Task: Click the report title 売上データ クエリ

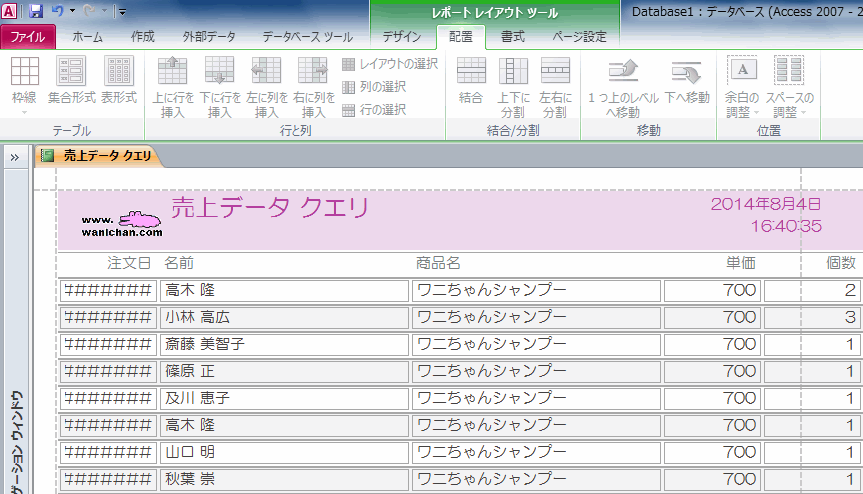Action: click(x=270, y=208)
